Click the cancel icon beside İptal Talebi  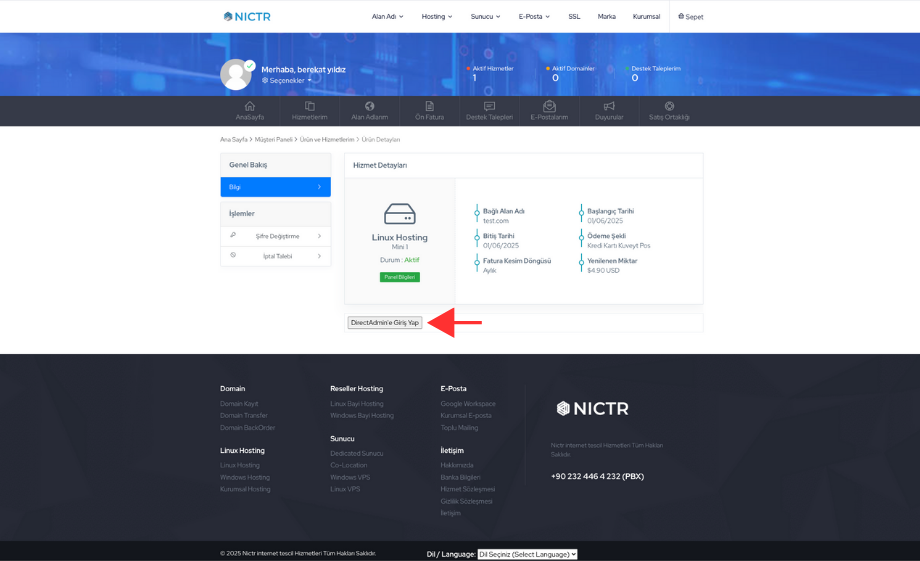pos(233,255)
